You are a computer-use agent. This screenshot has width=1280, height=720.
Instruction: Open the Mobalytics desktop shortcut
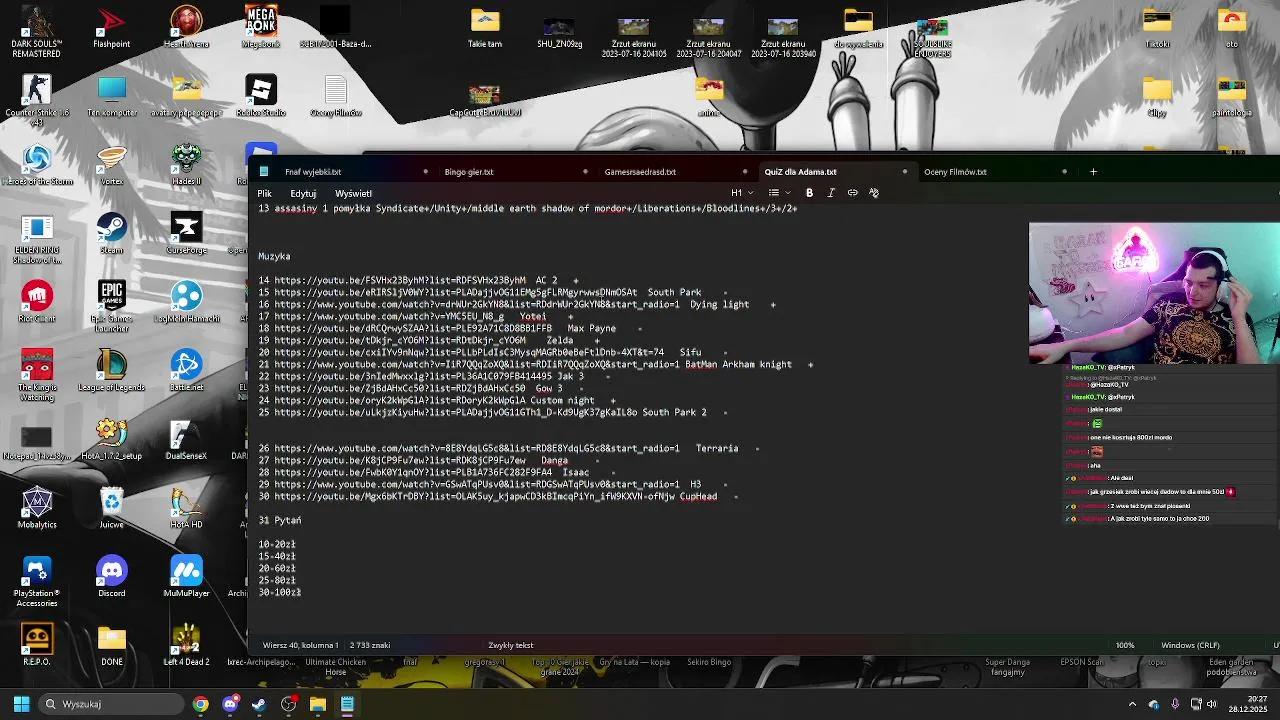37,508
